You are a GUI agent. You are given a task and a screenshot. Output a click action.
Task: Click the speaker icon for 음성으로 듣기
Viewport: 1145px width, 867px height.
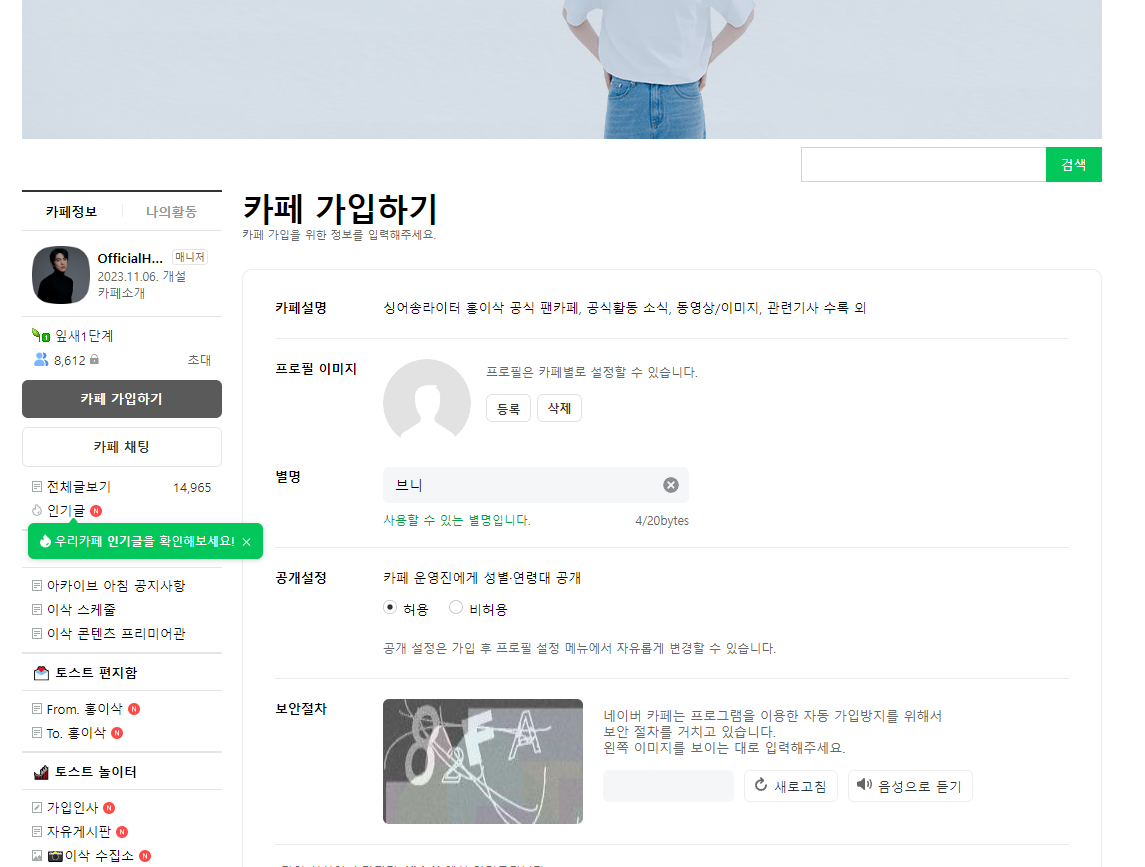[864, 786]
